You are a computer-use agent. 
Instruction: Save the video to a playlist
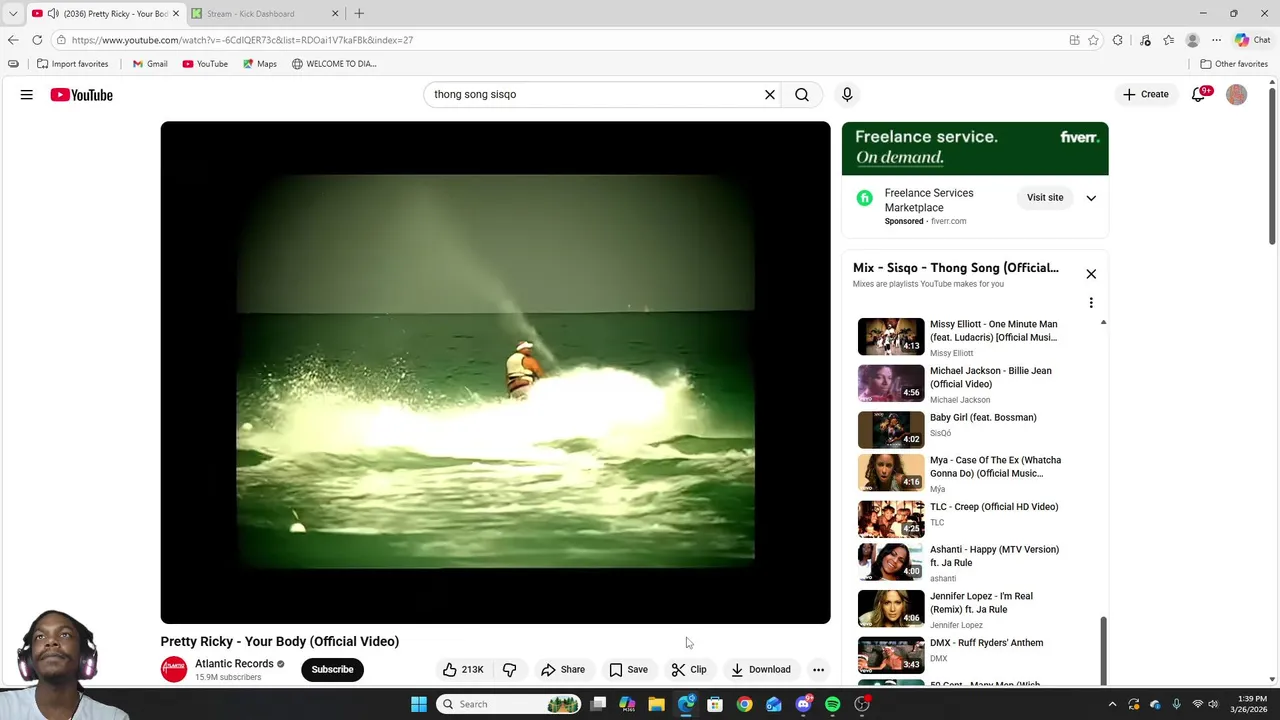628,670
